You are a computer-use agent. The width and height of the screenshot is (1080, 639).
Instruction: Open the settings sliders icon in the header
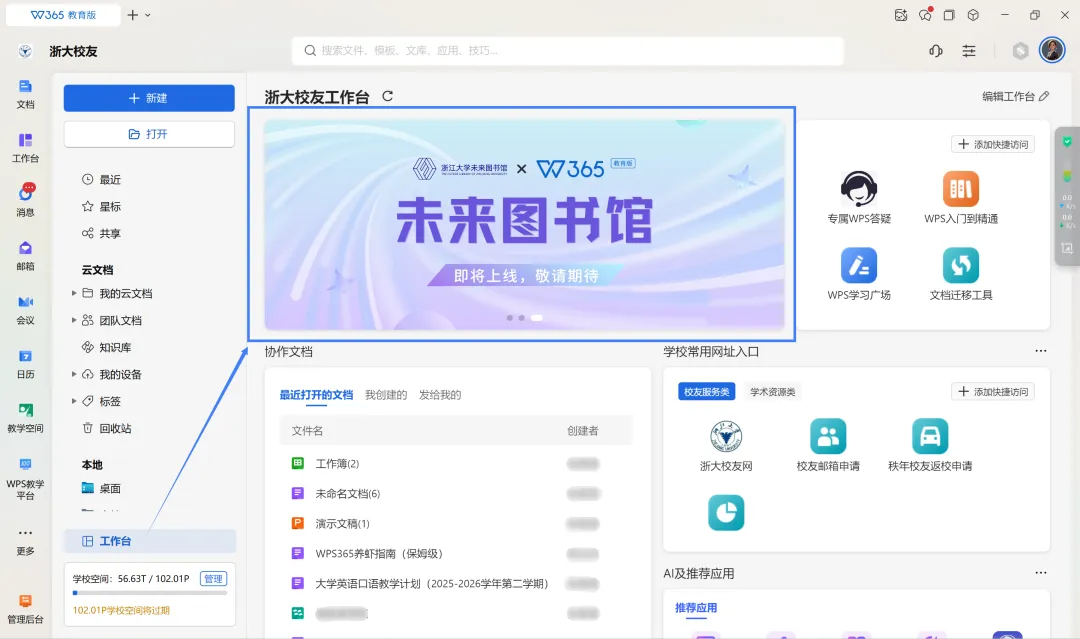(968, 51)
